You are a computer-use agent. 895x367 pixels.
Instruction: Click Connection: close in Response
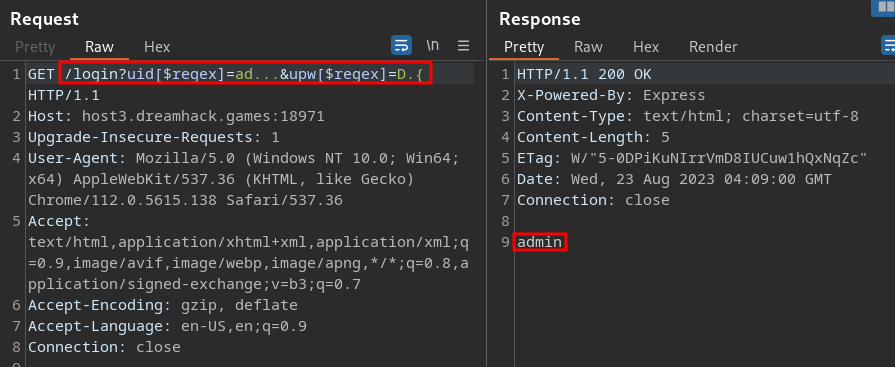(593, 200)
